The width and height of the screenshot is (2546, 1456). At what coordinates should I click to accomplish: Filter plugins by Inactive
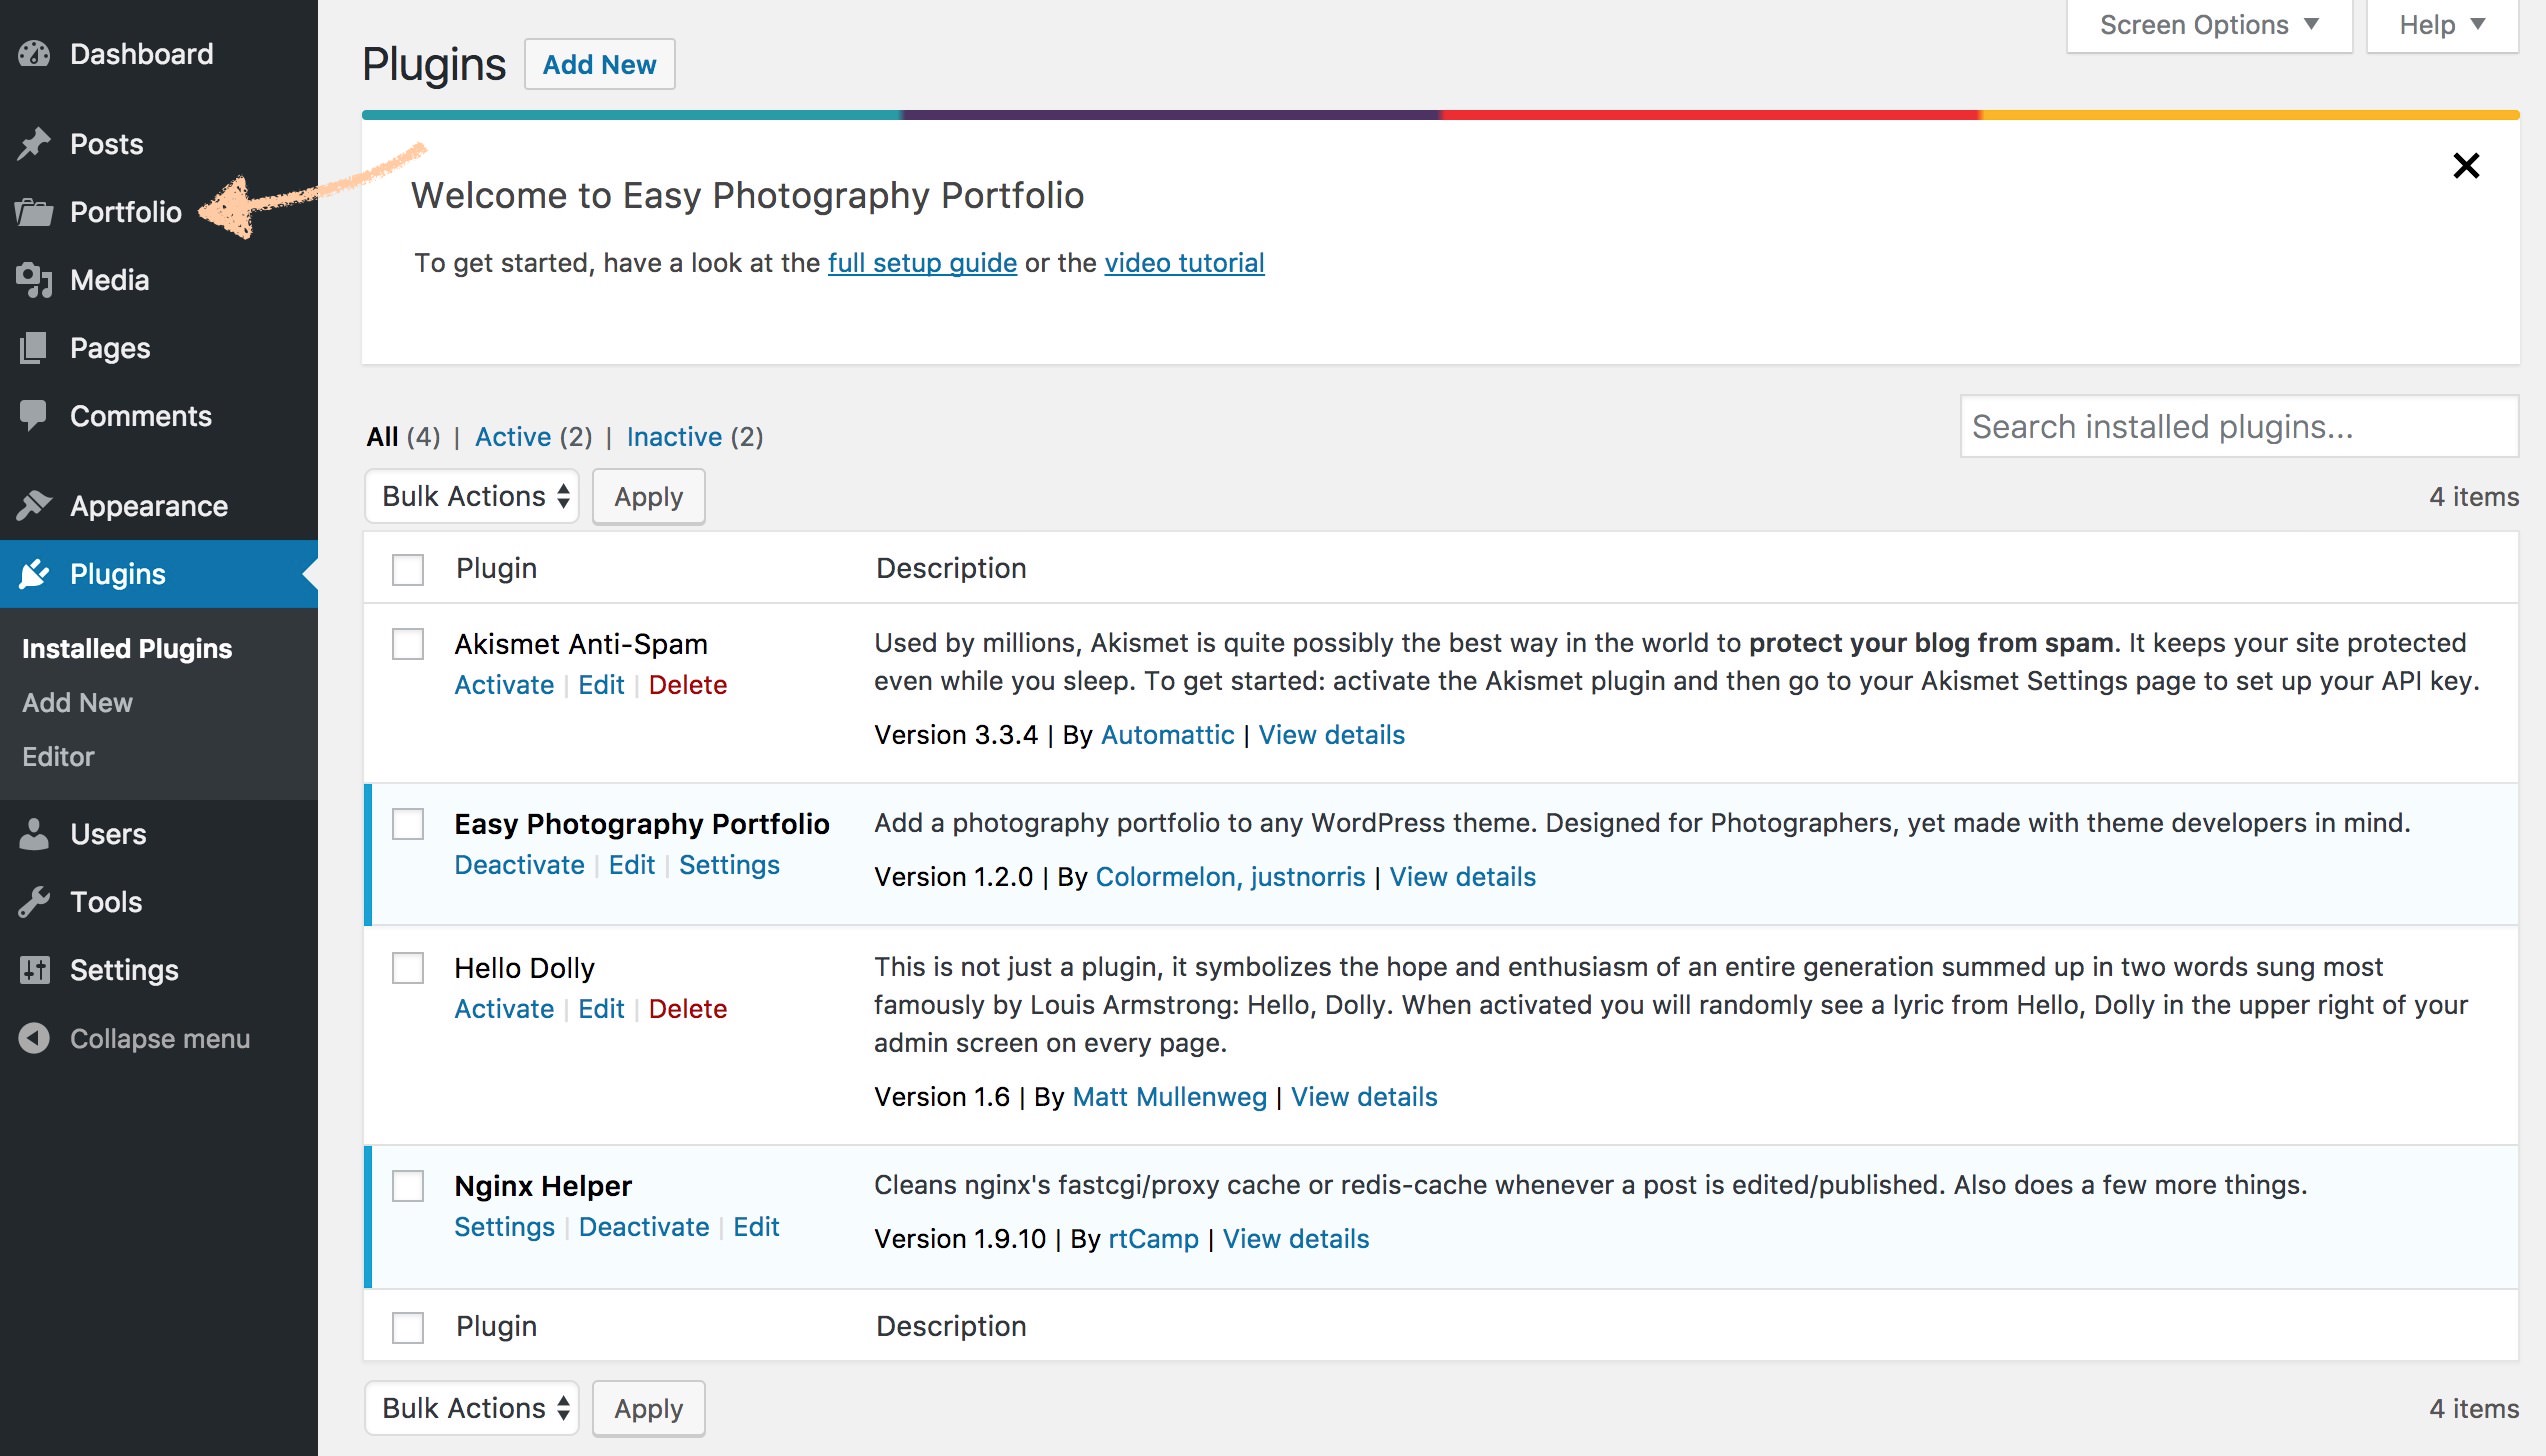tap(674, 437)
